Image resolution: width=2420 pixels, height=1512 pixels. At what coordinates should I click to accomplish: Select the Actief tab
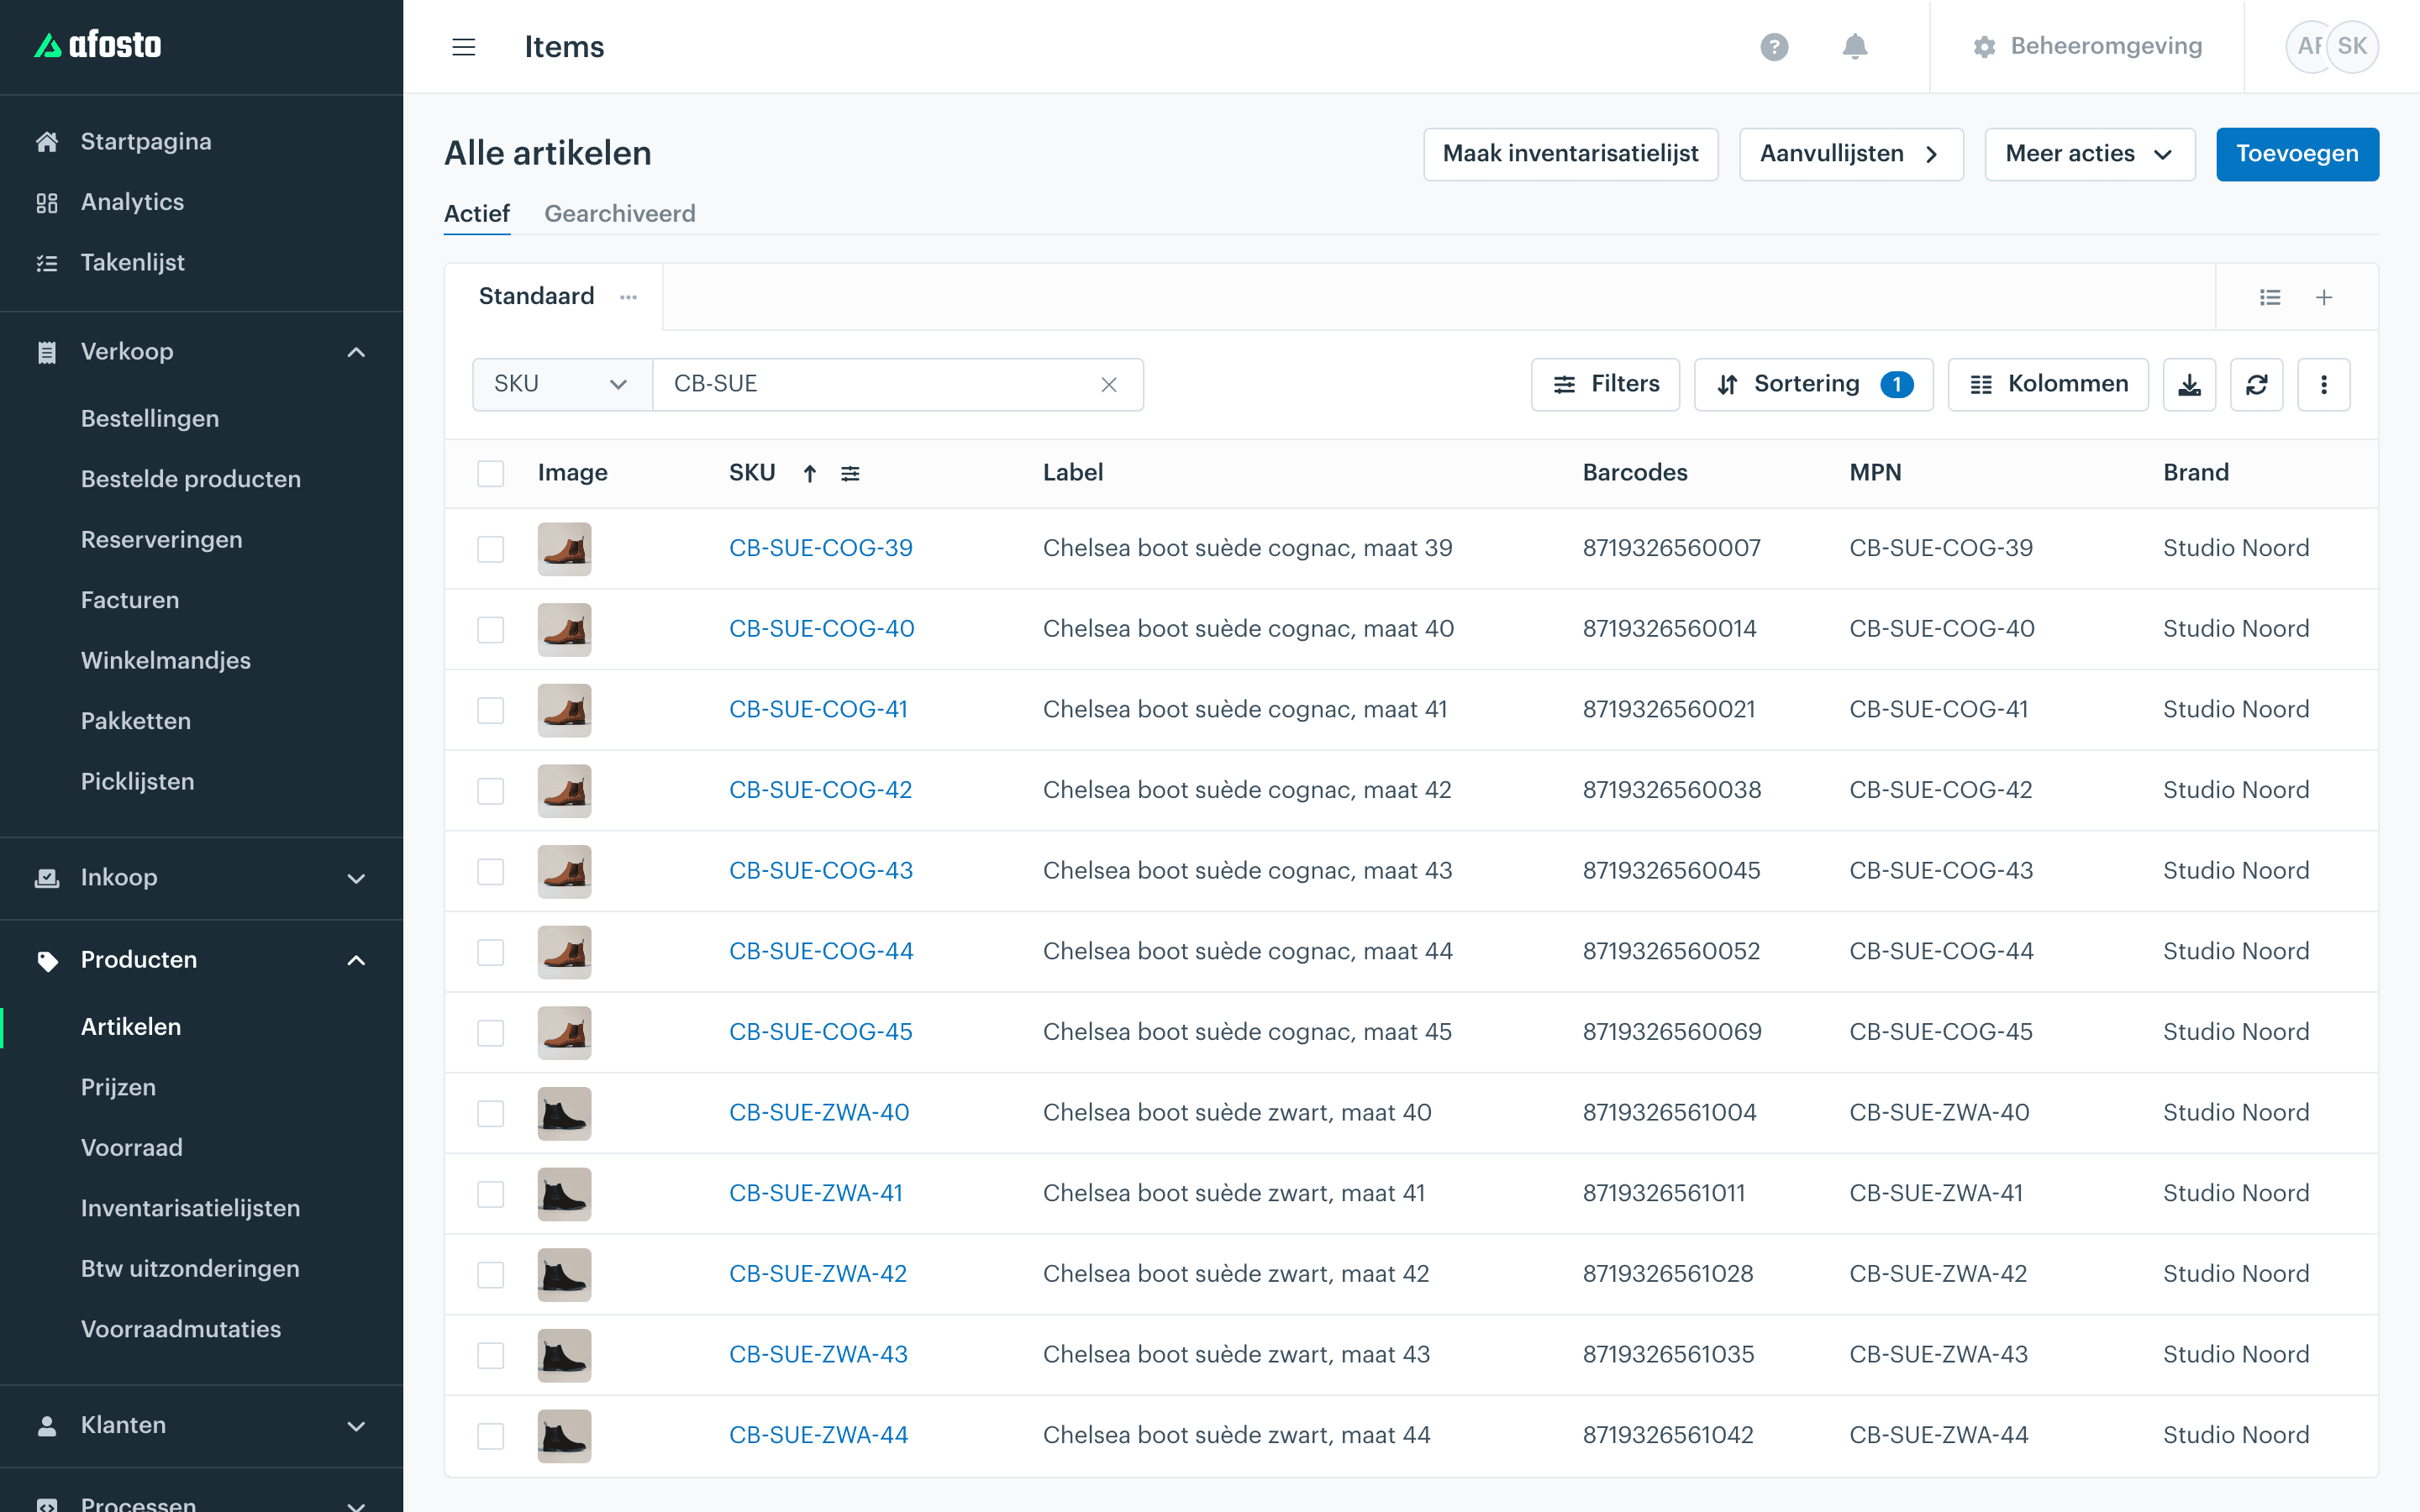pos(477,213)
